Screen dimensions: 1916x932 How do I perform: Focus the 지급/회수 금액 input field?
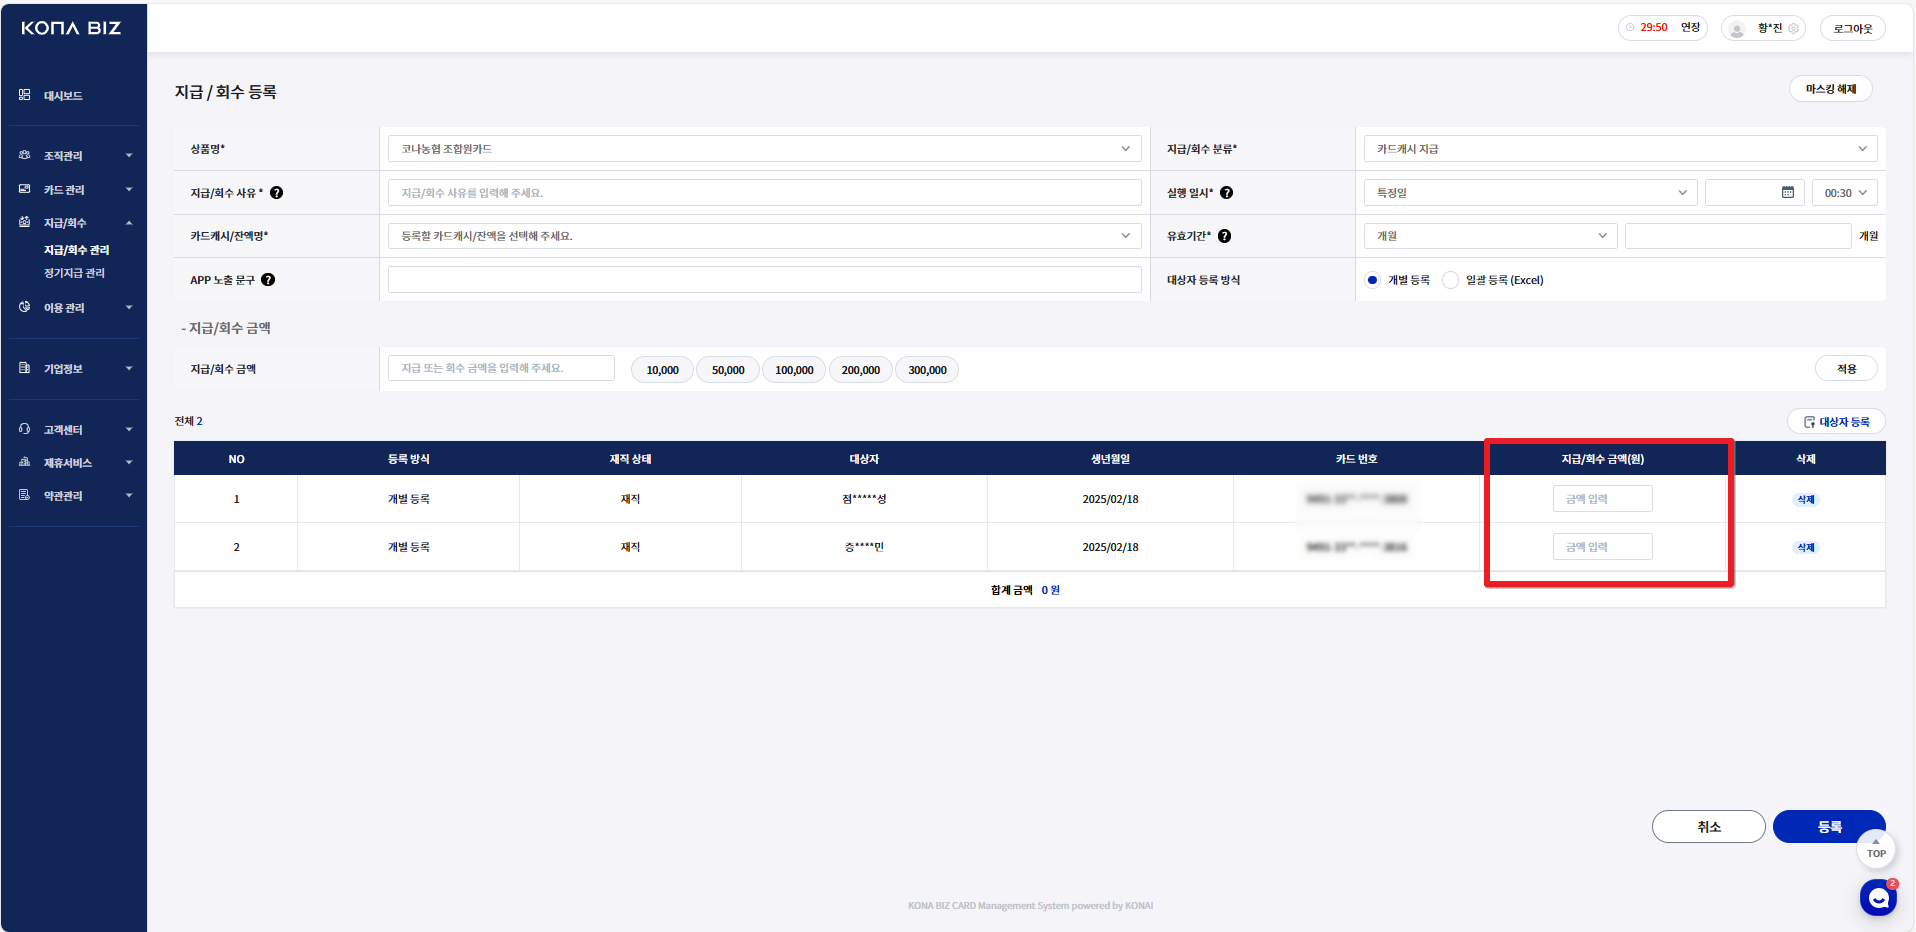pyautogui.click(x=501, y=368)
